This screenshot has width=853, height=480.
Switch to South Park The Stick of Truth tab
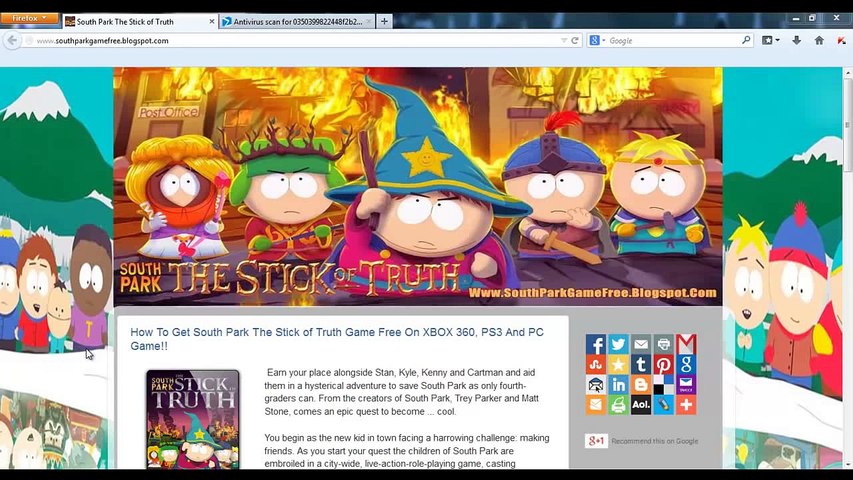tap(140, 22)
